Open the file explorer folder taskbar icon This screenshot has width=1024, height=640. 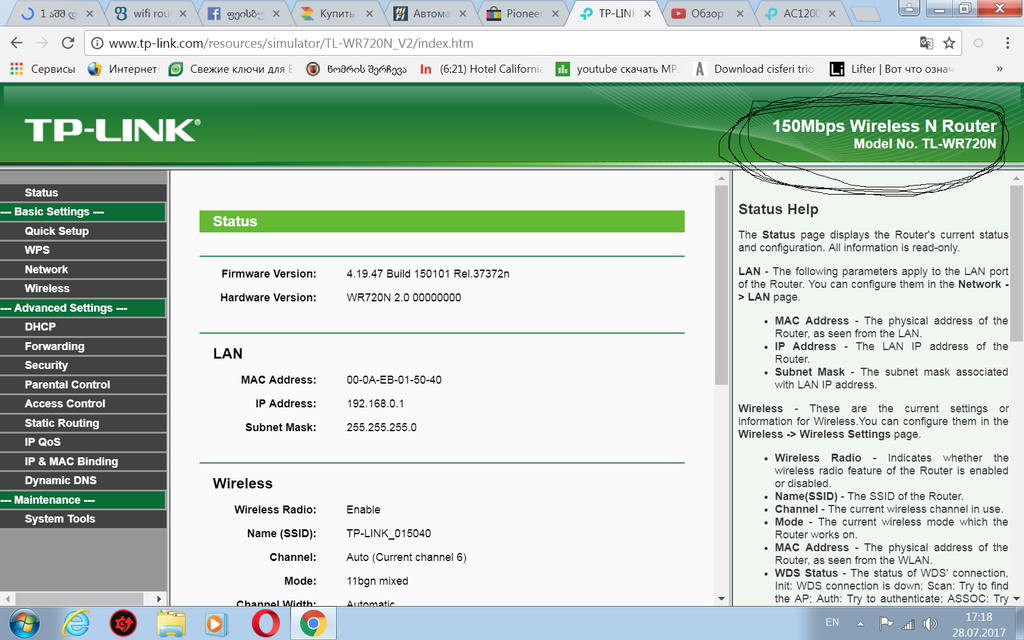pos(171,624)
